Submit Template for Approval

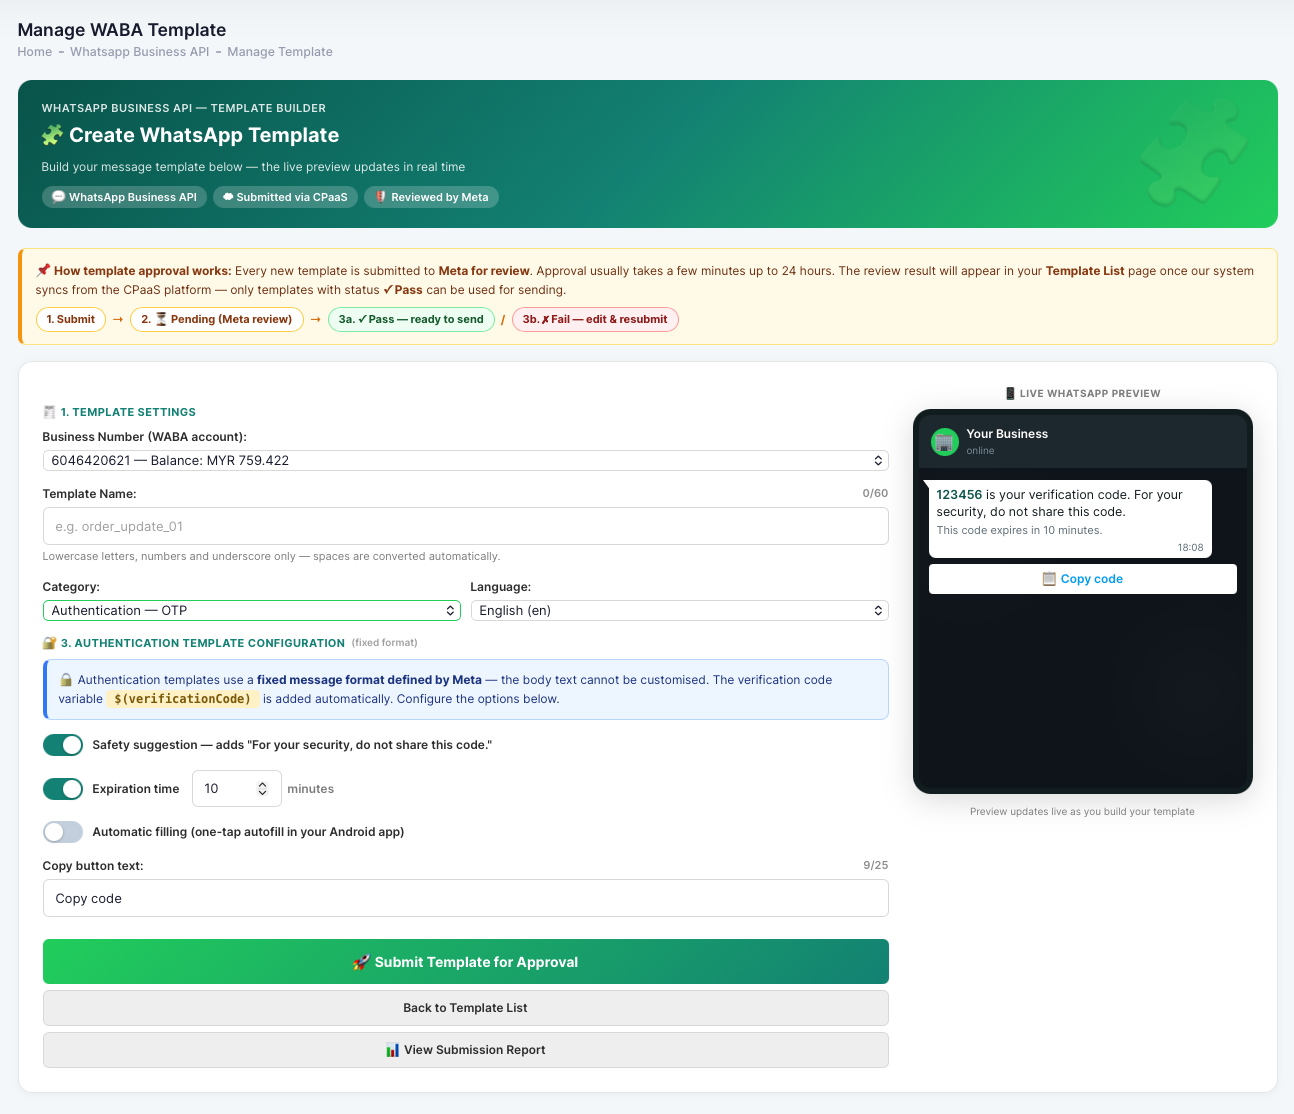coord(465,962)
